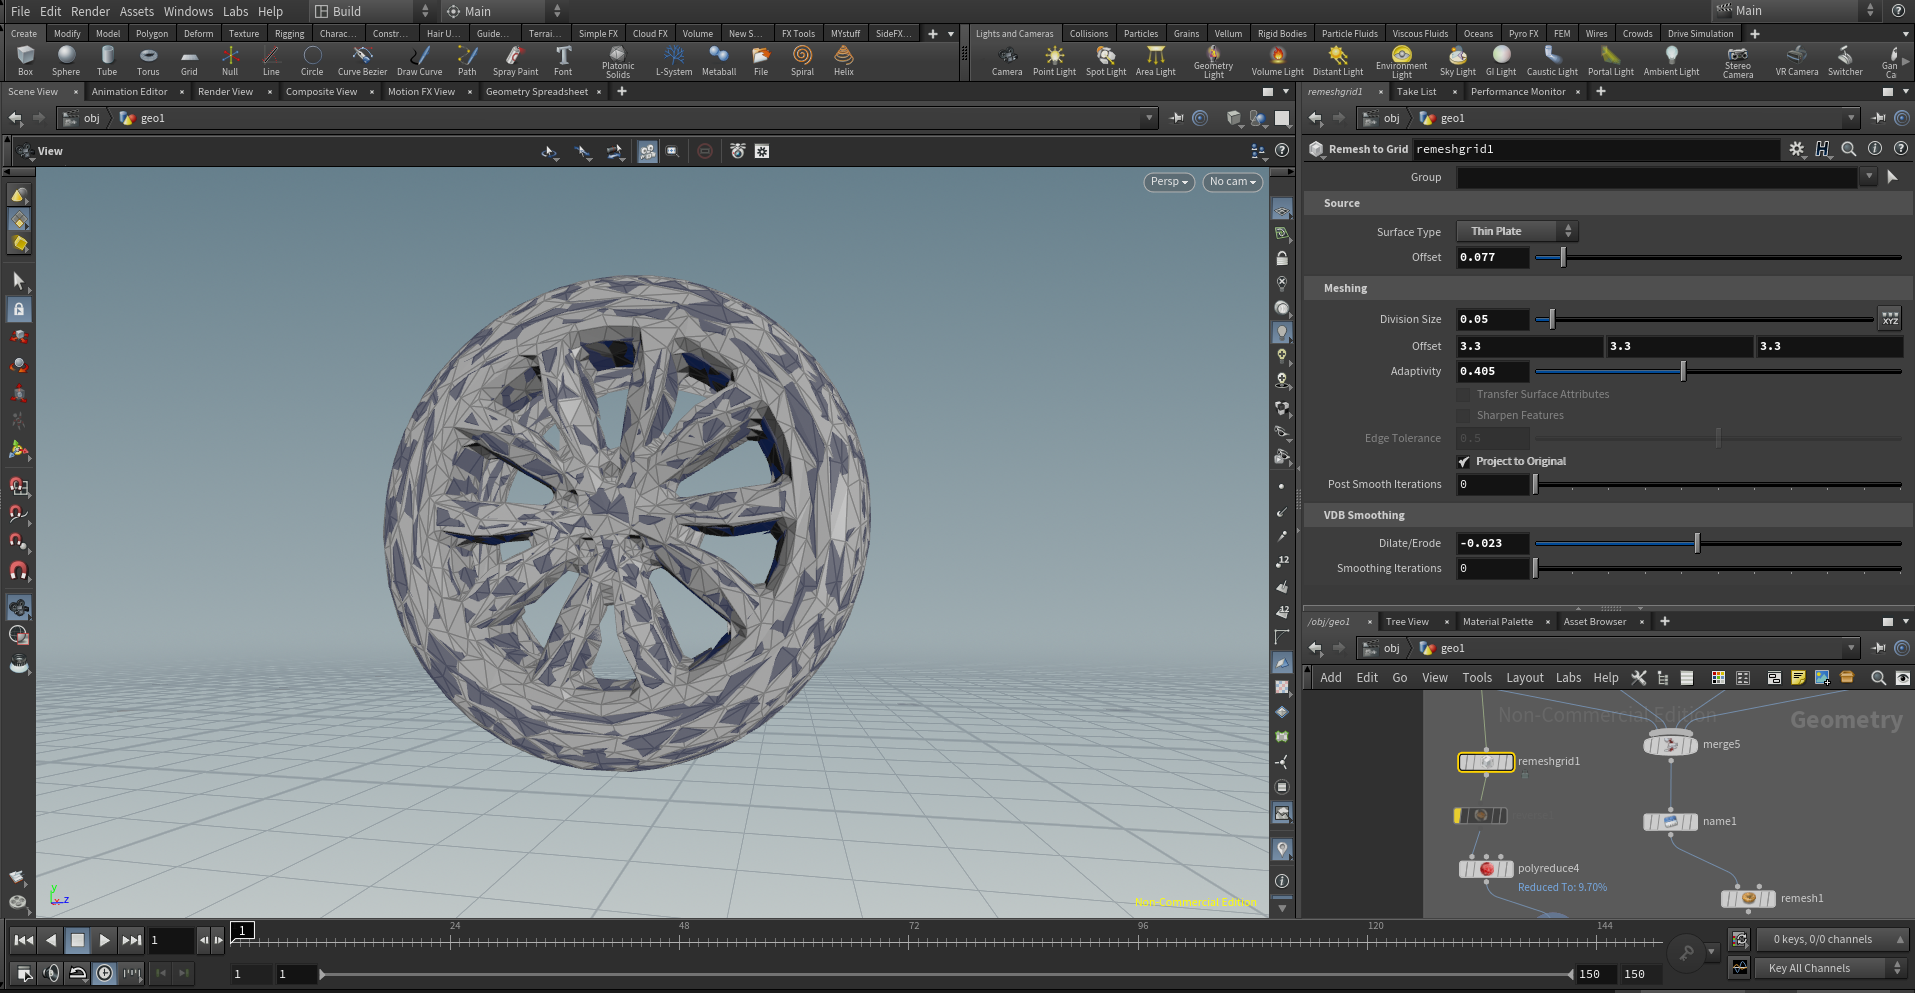The height and width of the screenshot is (993, 1915).
Task: Open network editor Layout menu
Action: click(1525, 678)
